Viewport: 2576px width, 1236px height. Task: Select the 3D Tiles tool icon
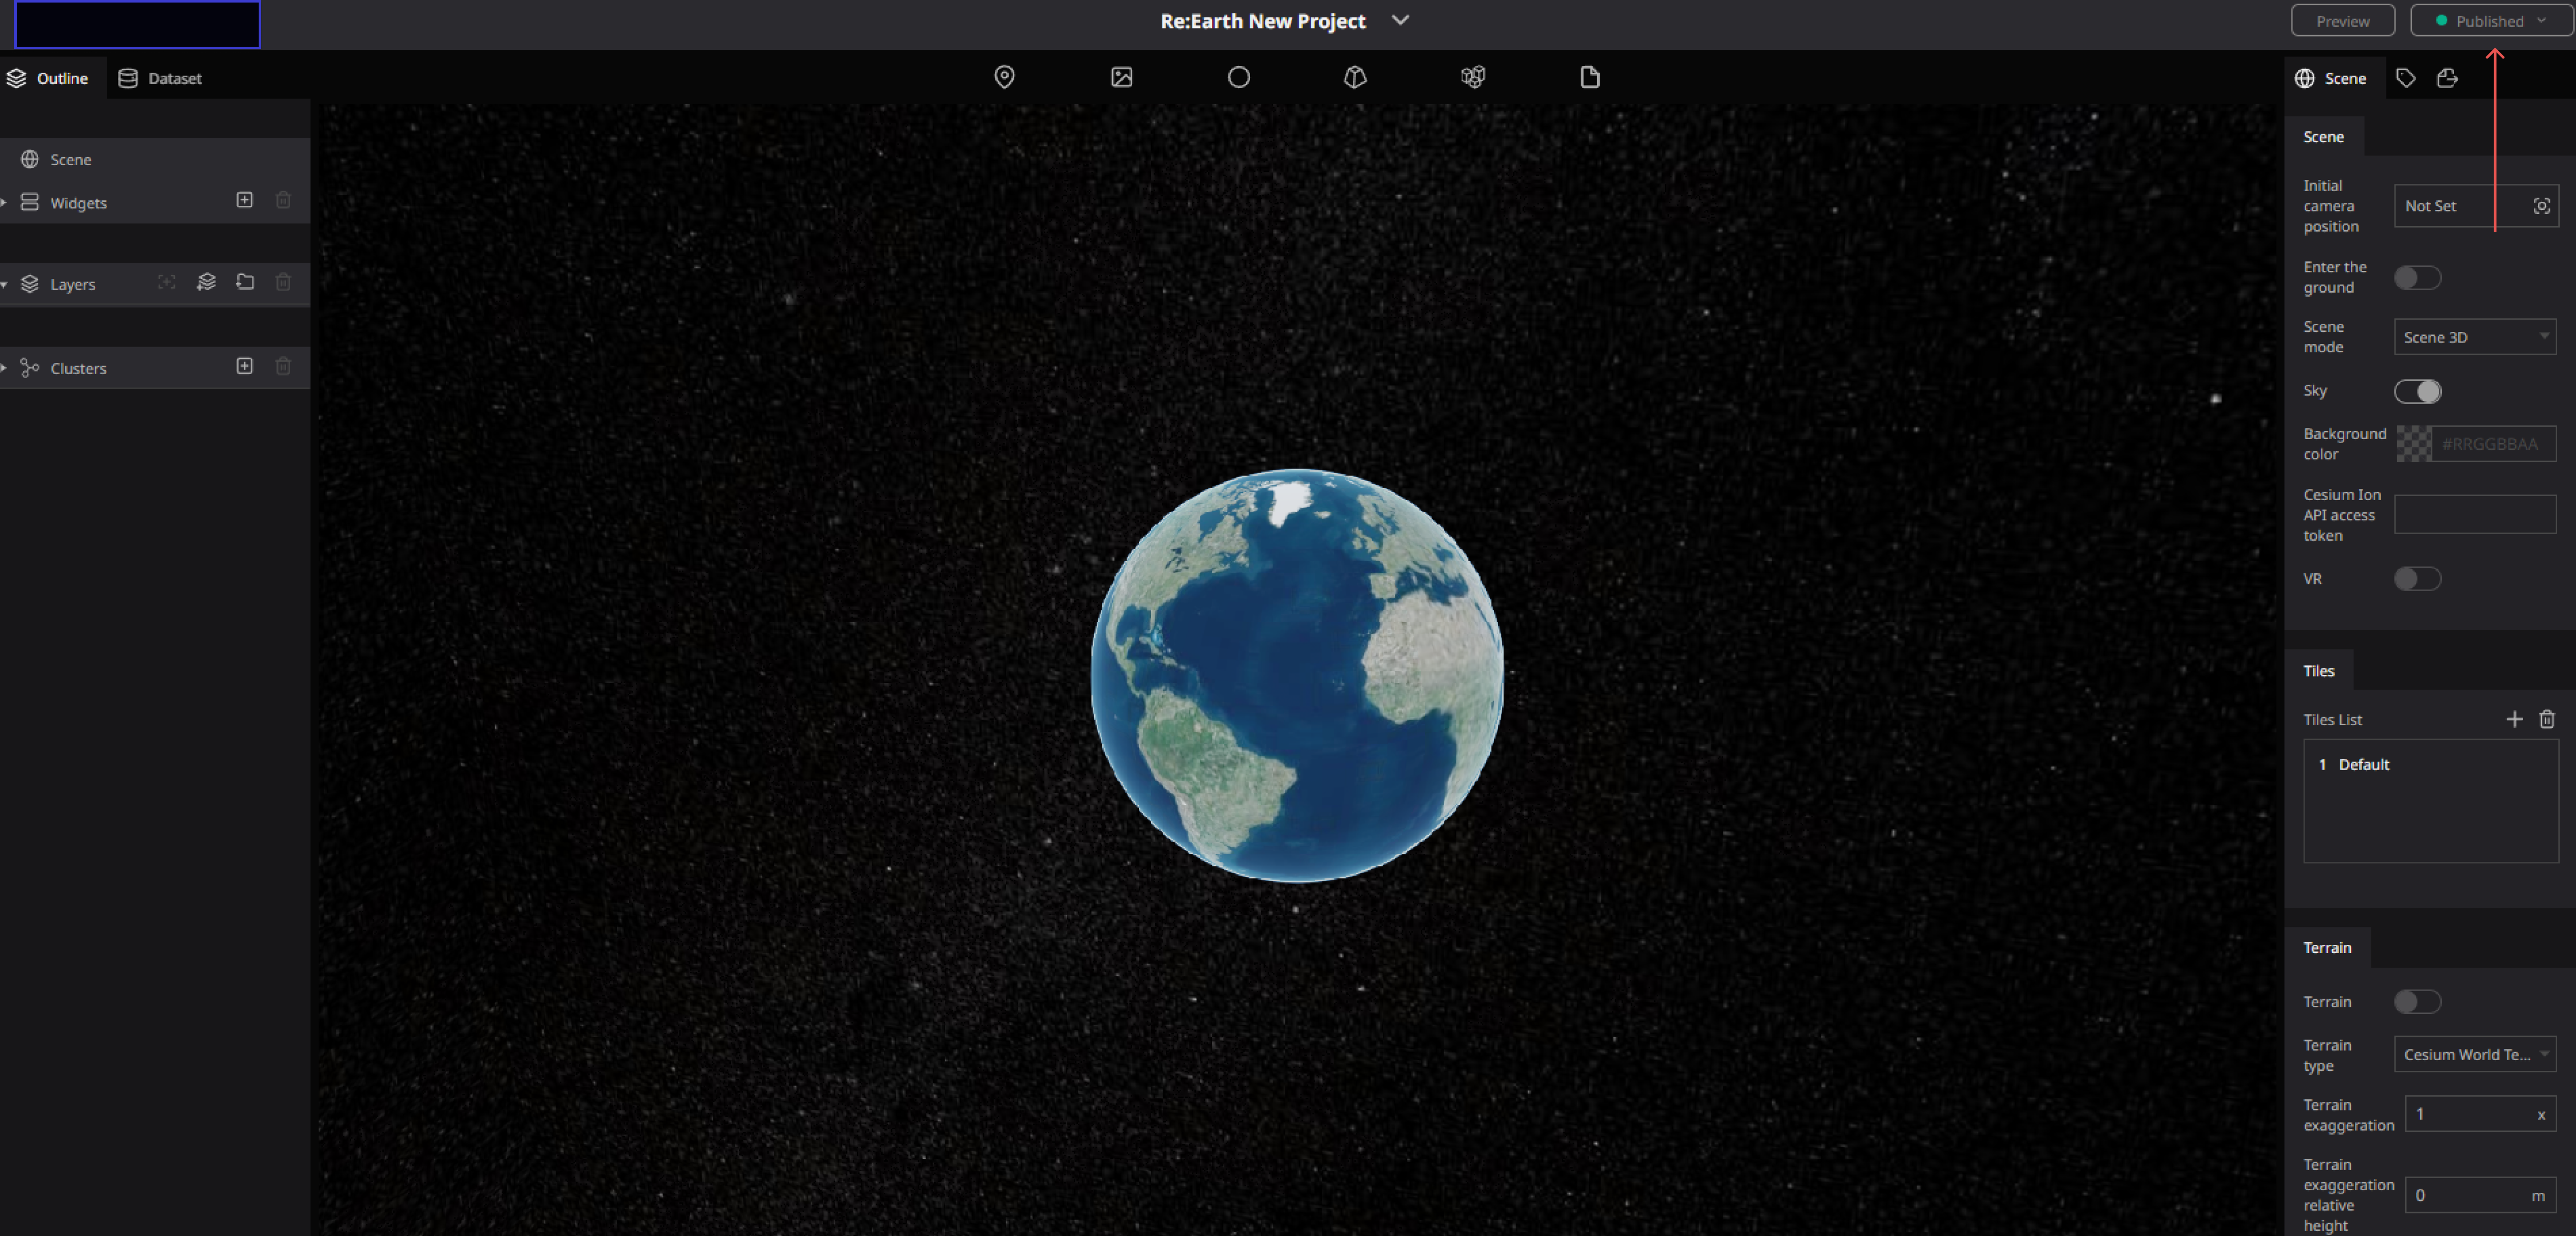pyautogui.click(x=1472, y=77)
